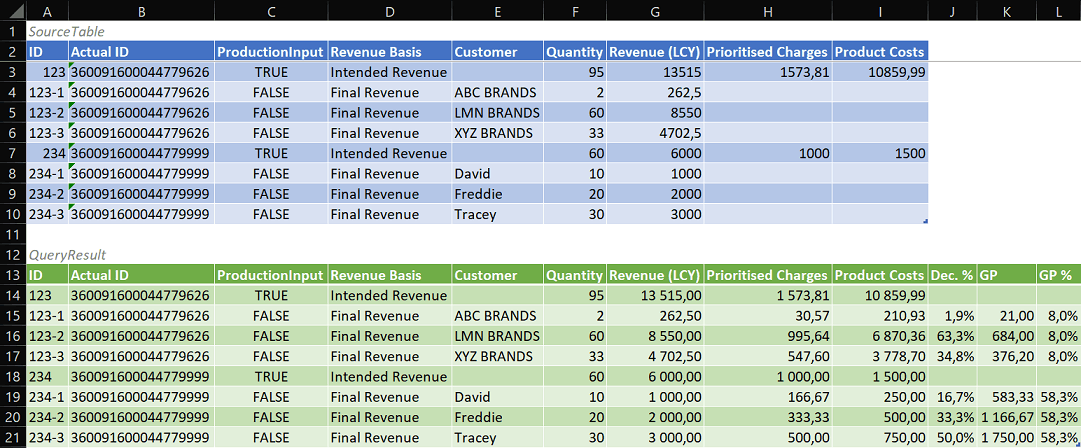The height and width of the screenshot is (448, 1081).
Task: Select GP cell showing 1 750,00
Action: 1007,438
